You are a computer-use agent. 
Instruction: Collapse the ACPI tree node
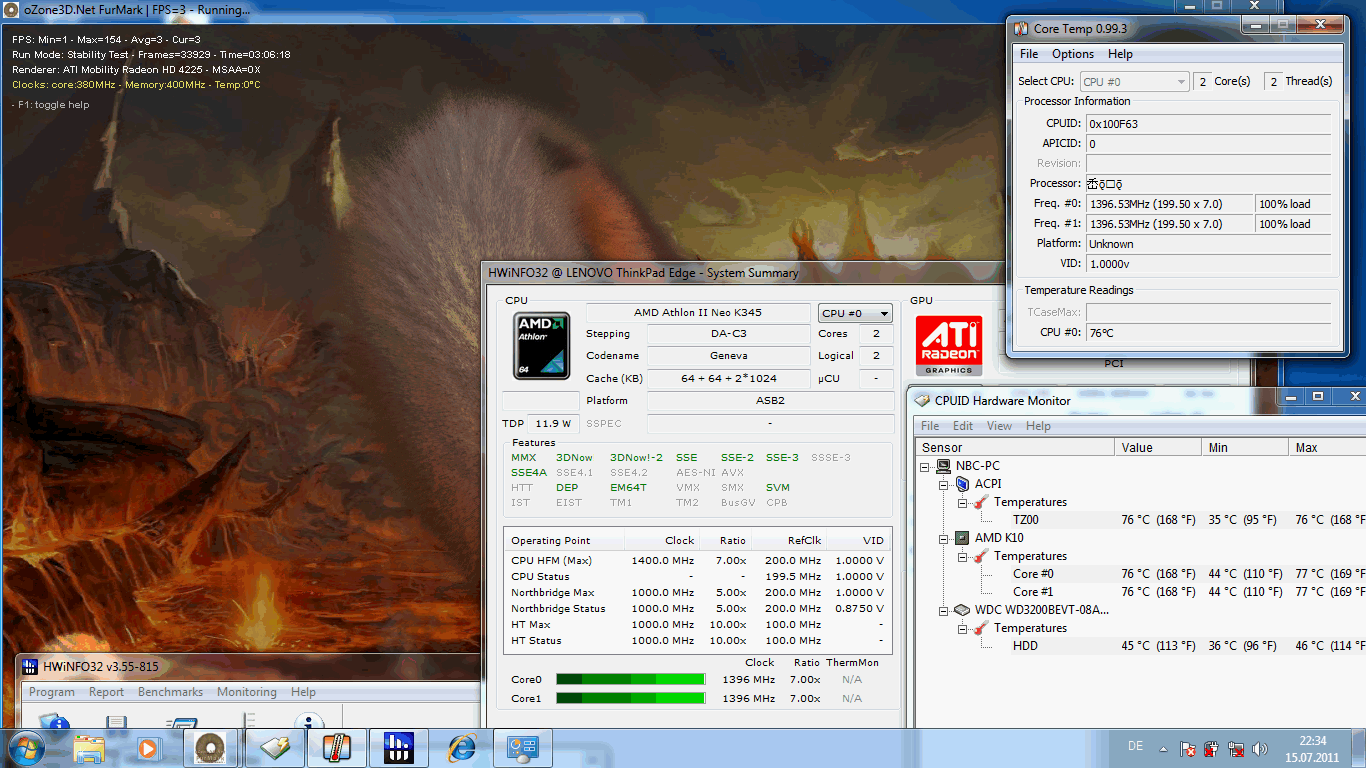(x=943, y=484)
